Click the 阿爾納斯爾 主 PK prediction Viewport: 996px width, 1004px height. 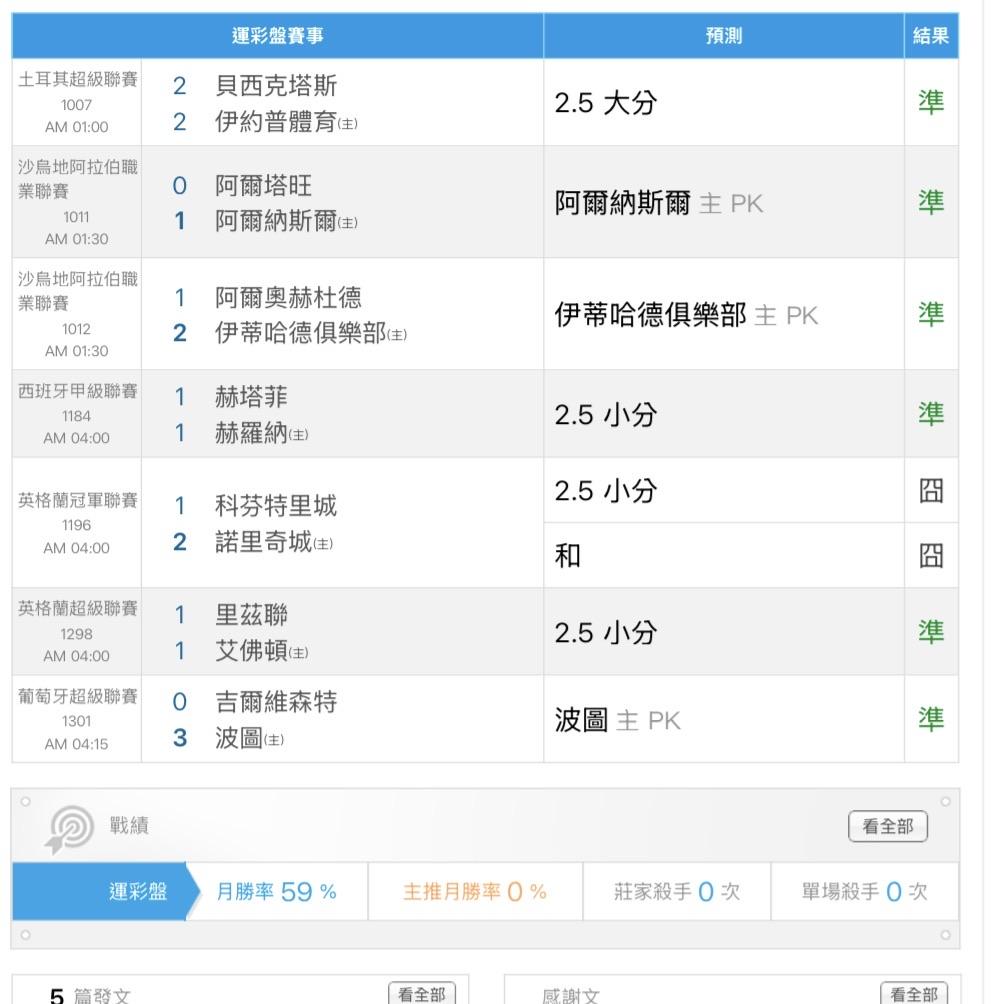point(658,204)
